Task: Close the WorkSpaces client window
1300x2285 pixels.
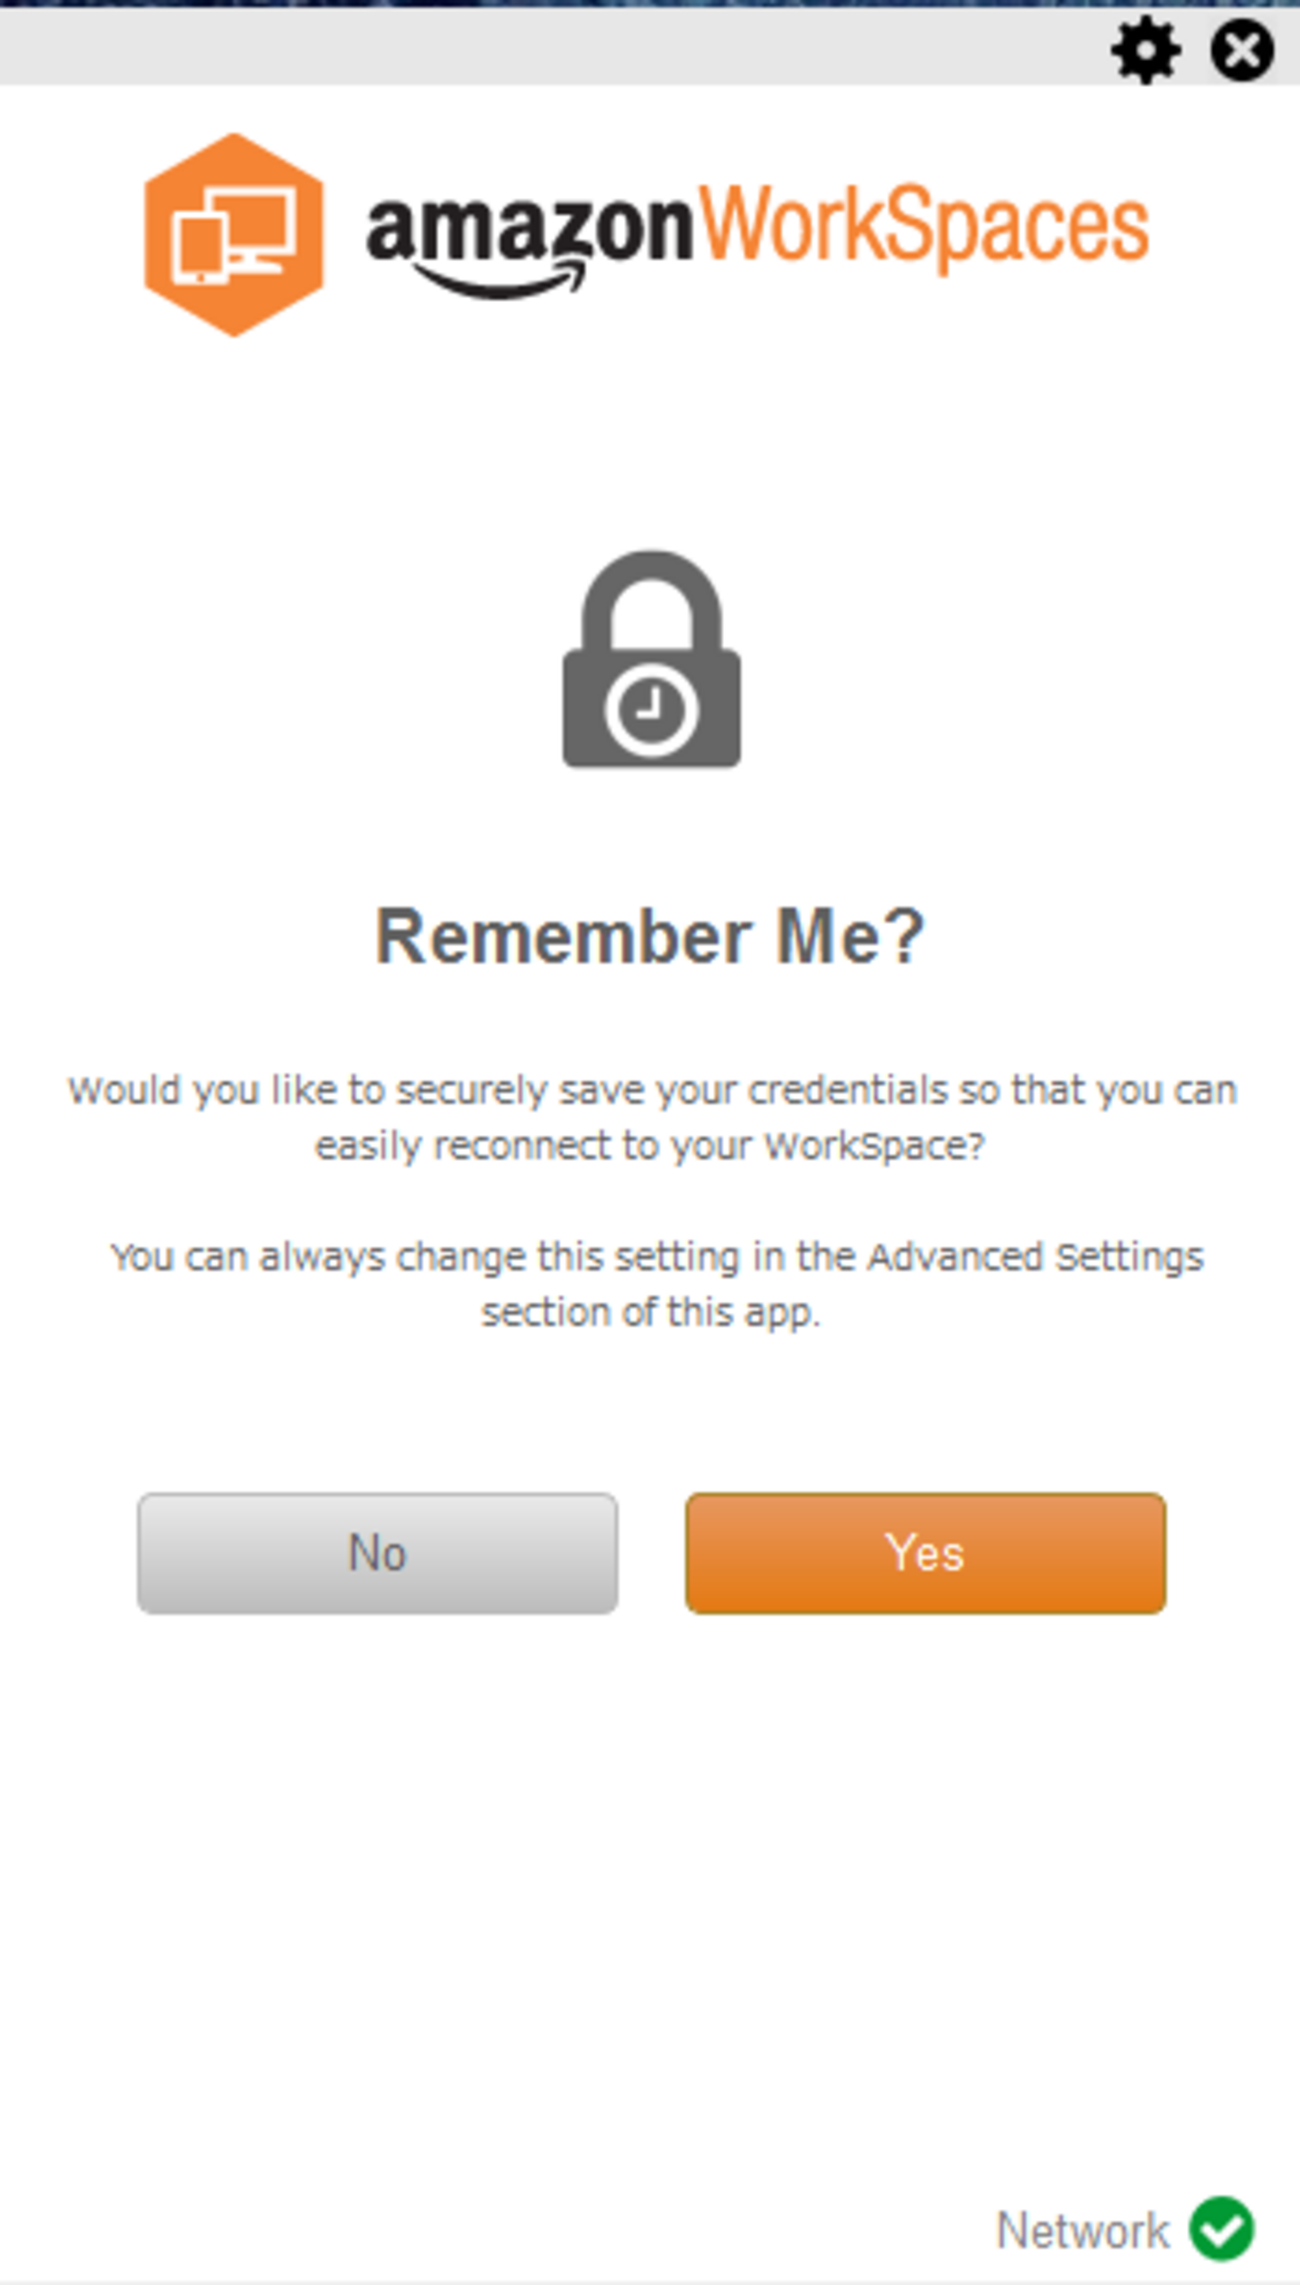Action: [1242, 50]
